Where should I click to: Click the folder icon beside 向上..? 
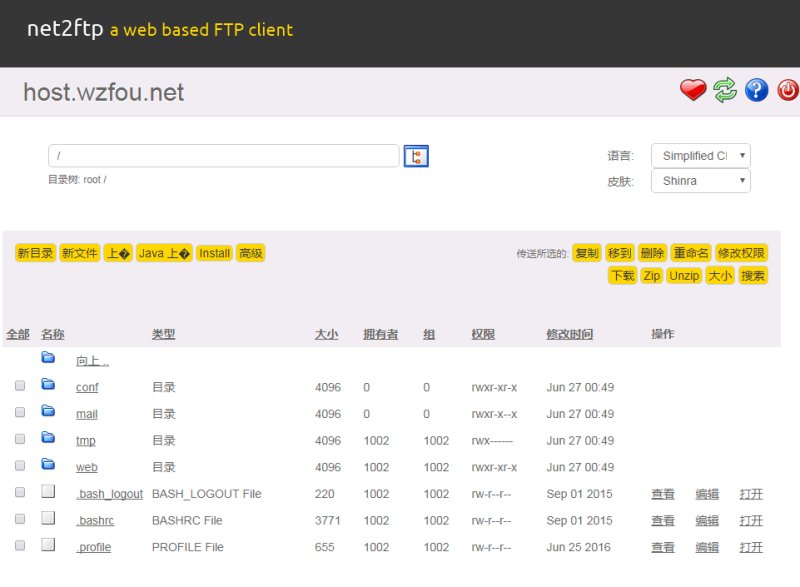[48, 358]
